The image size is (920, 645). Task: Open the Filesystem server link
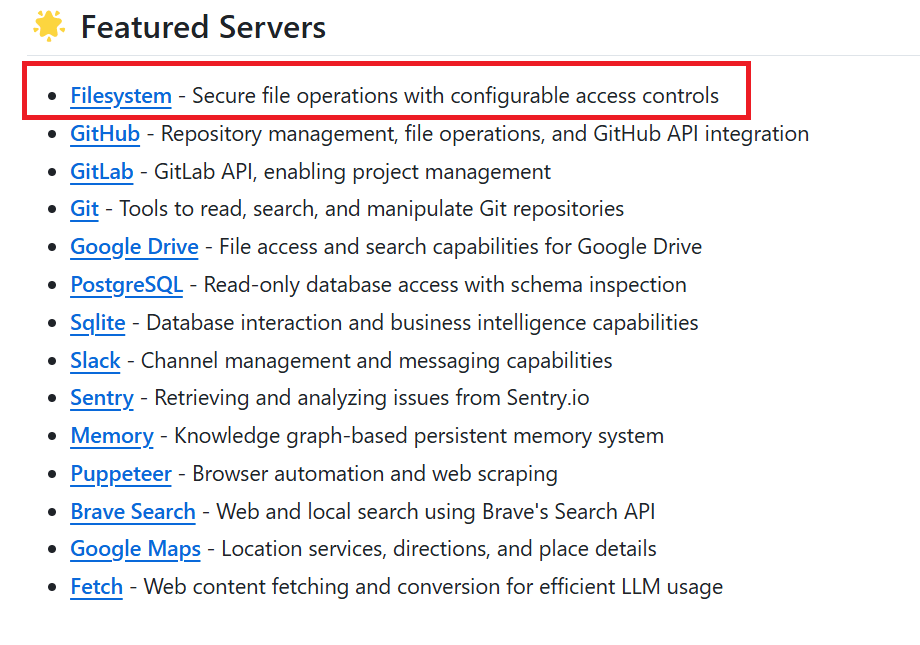click(x=121, y=96)
